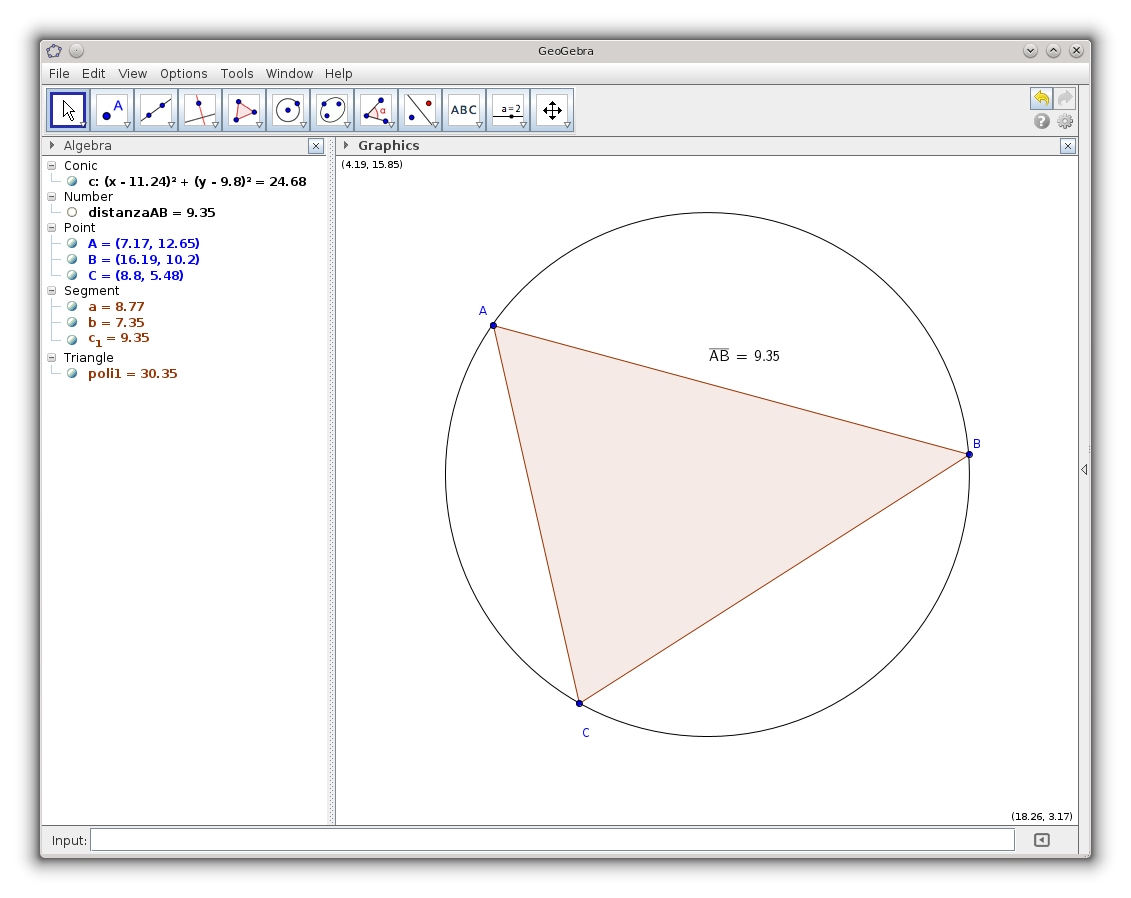Select the Insert Text tool
This screenshot has width=1131, height=898.
point(463,109)
